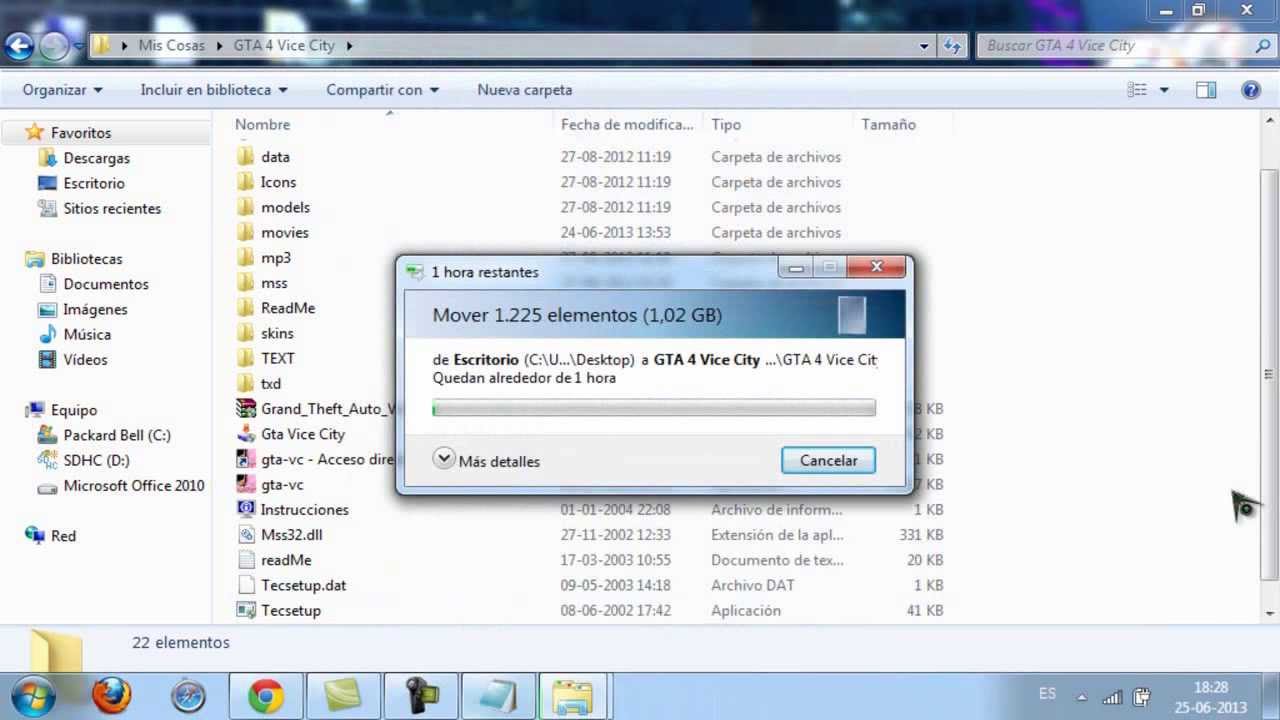Sort by Tamaño column header
Screen dimensions: 1280x720
[x=889, y=125]
